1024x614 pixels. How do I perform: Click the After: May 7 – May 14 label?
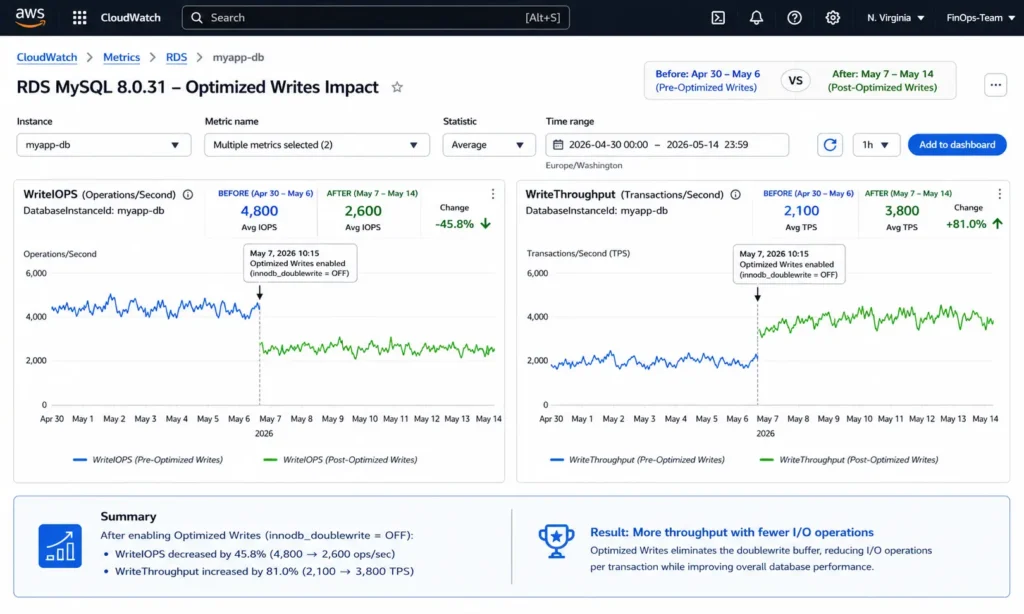click(882, 74)
